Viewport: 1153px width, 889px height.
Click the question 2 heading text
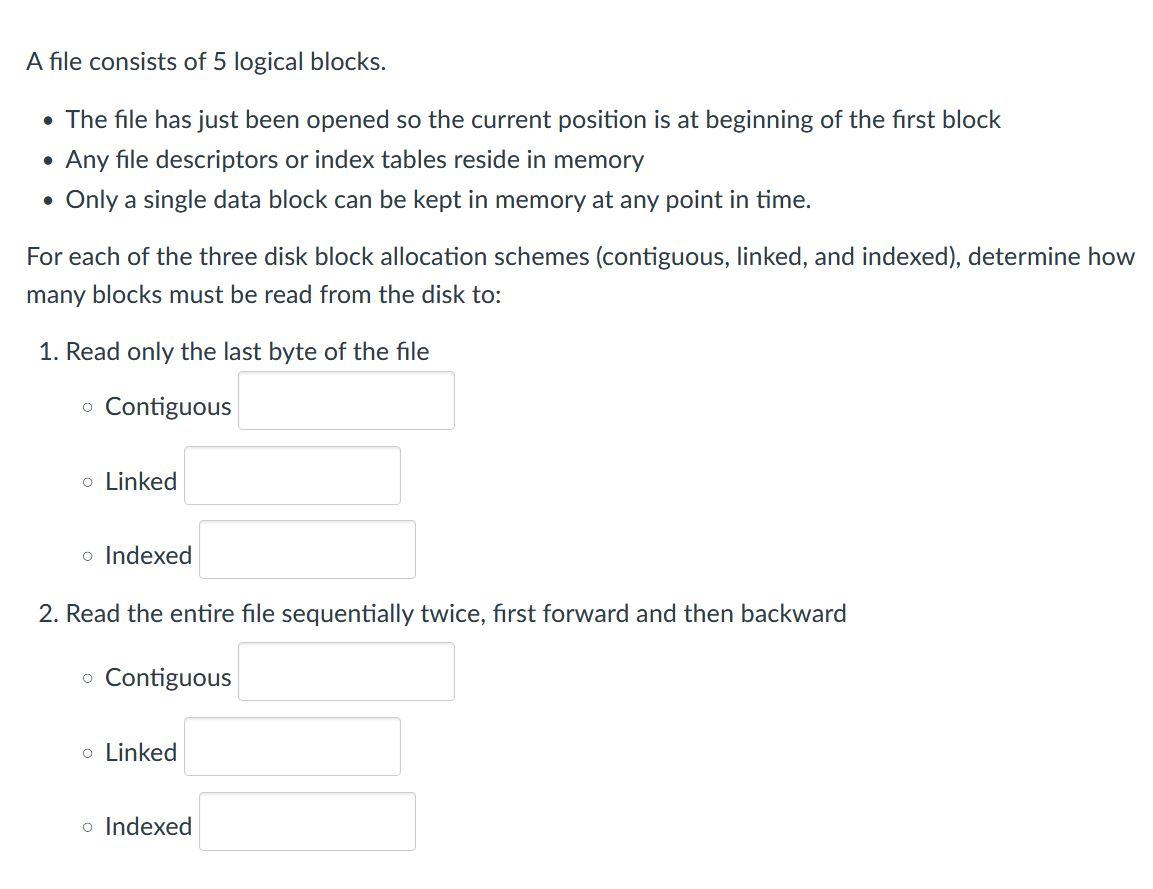(442, 613)
